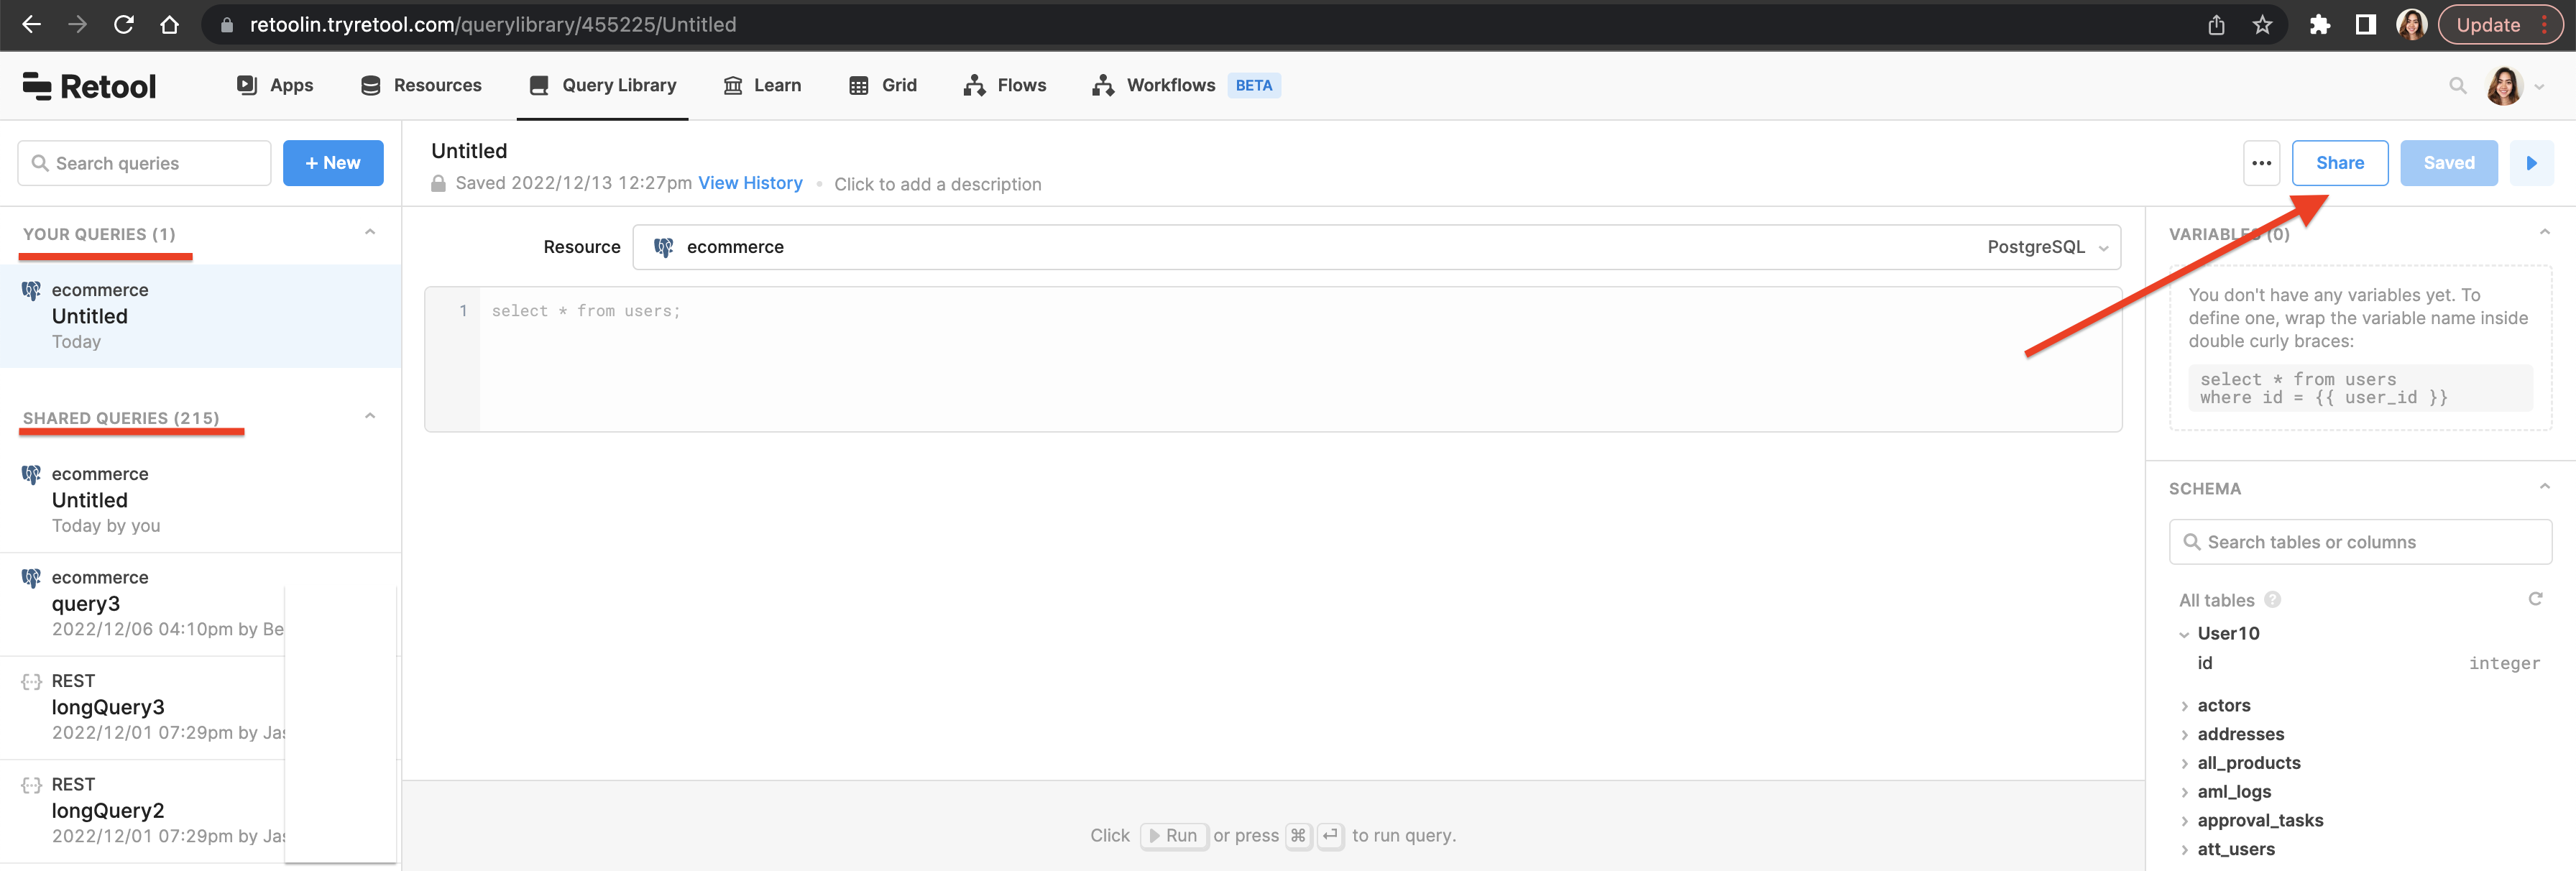Click the browser forward arrow
This screenshot has height=871, width=2576.
pos(77,24)
